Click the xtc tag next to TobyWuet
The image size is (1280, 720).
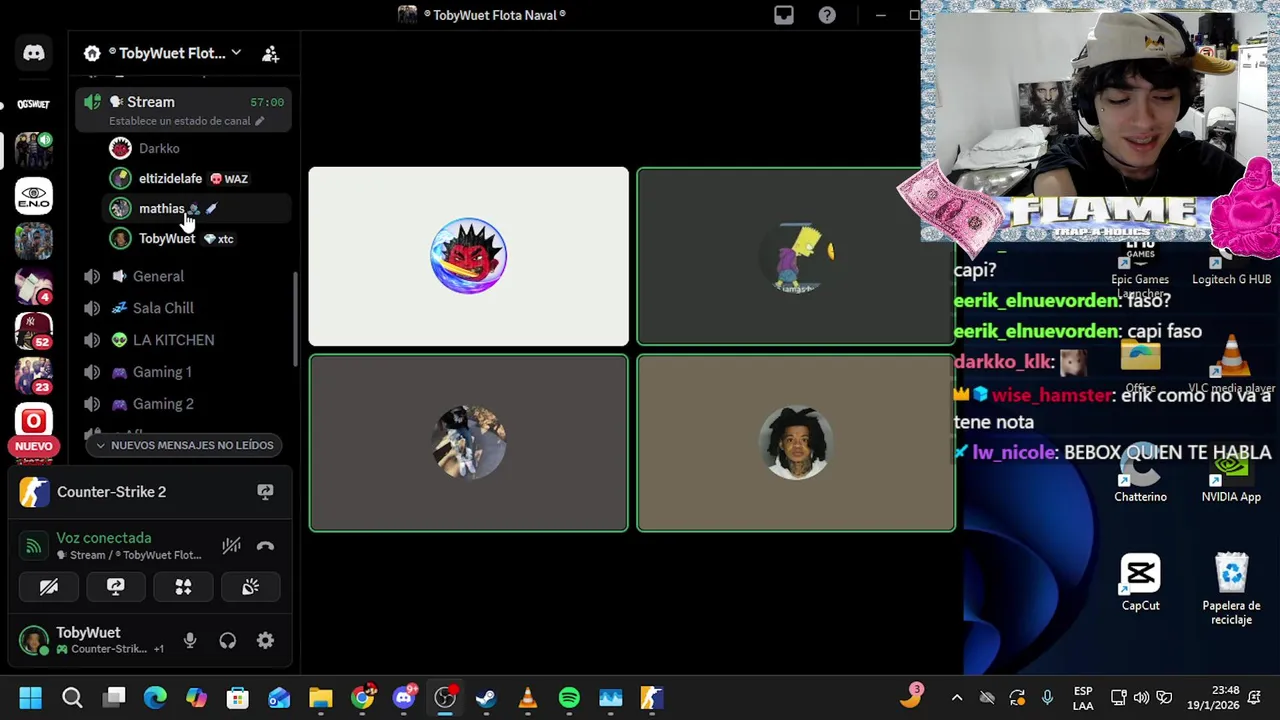point(218,239)
